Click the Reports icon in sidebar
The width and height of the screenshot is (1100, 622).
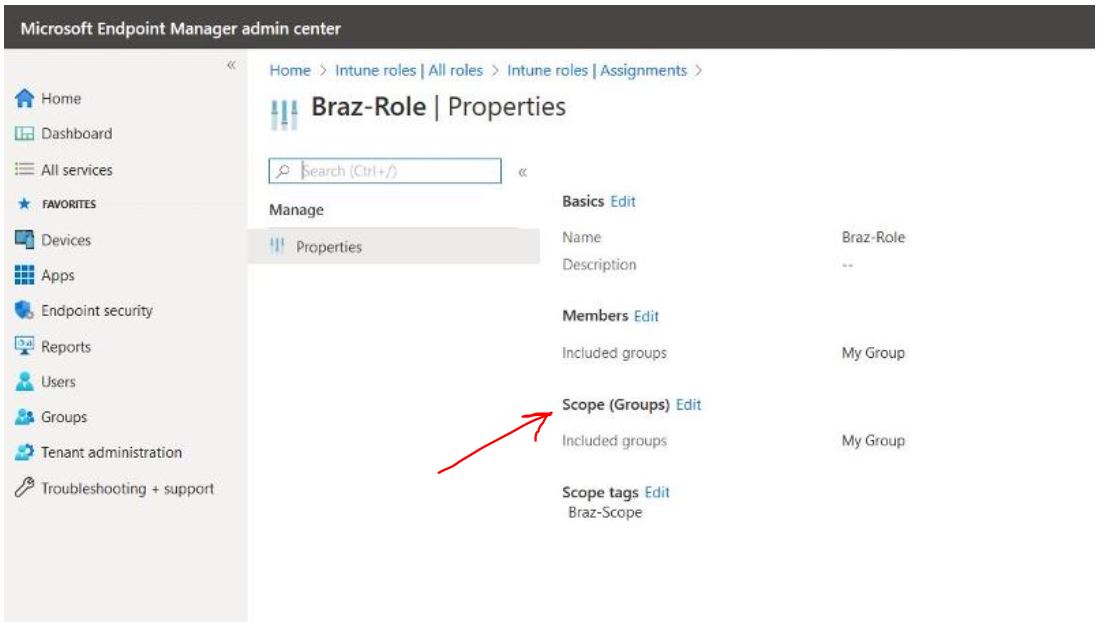coord(25,347)
